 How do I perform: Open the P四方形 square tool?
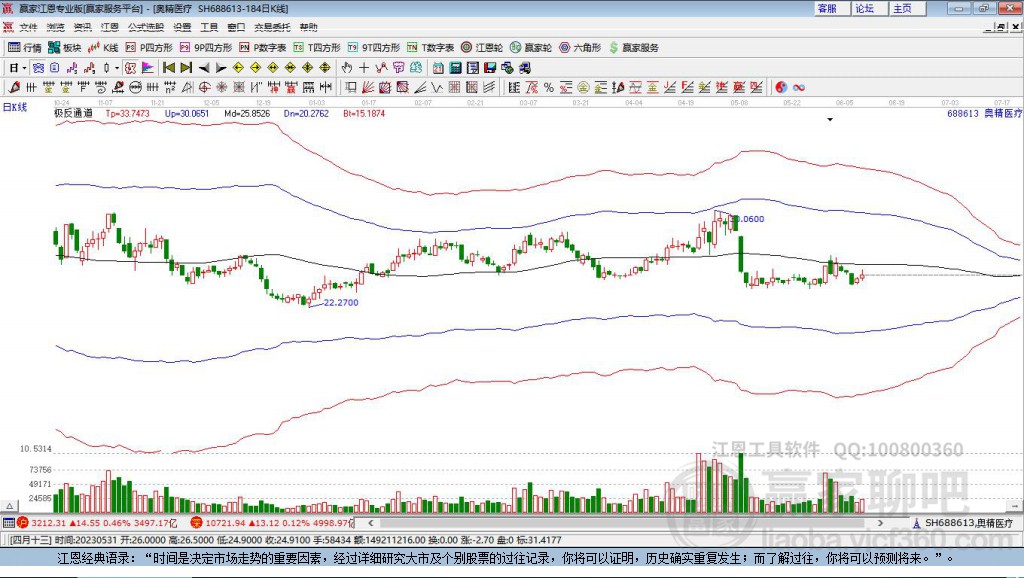click(x=149, y=48)
